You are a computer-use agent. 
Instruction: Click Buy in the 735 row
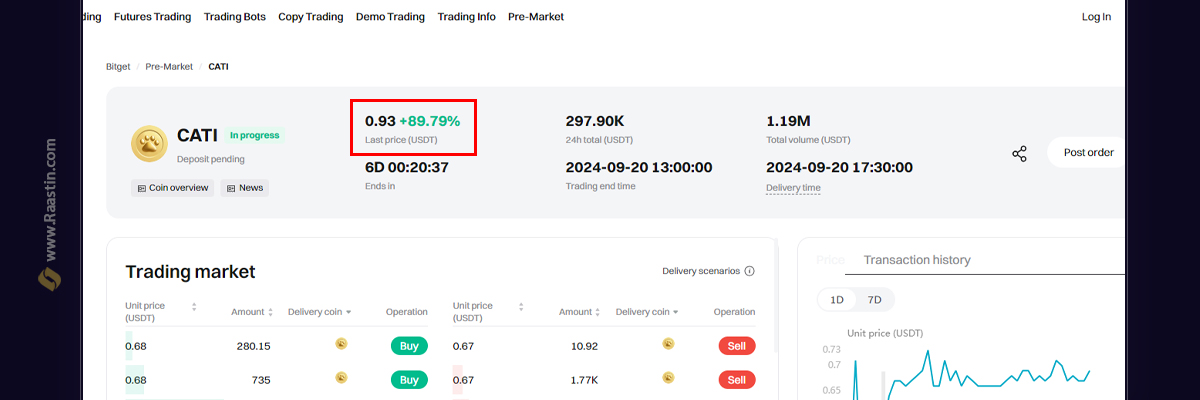point(409,380)
